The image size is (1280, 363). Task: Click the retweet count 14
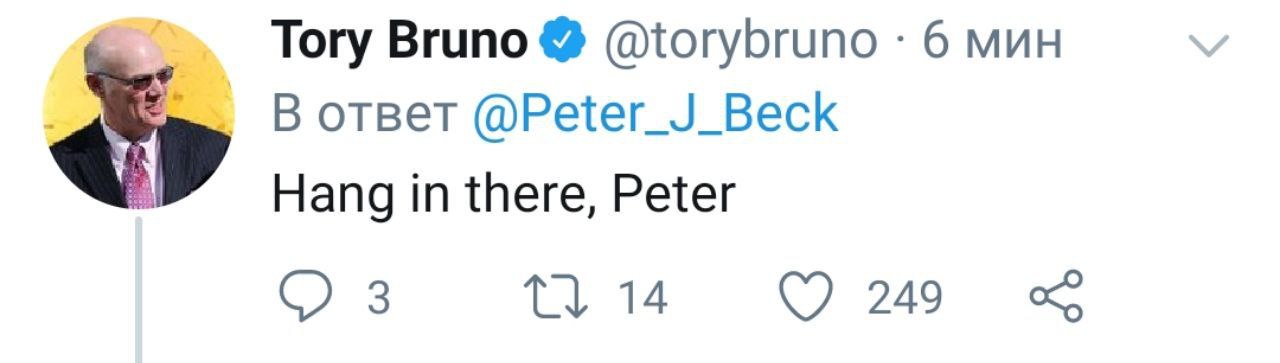click(640, 298)
